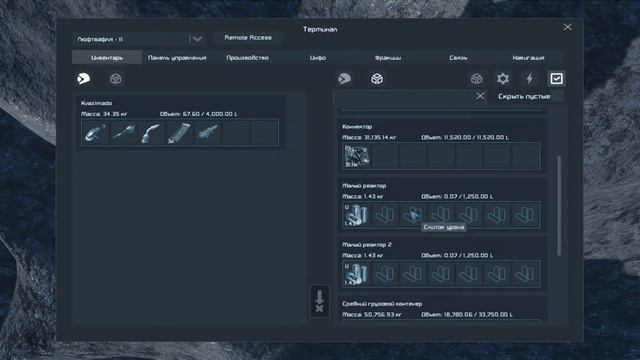Click the second ingot slot in Малый реактор 2
The image size is (640, 360).
pyautogui.click(x=384, y=274)
